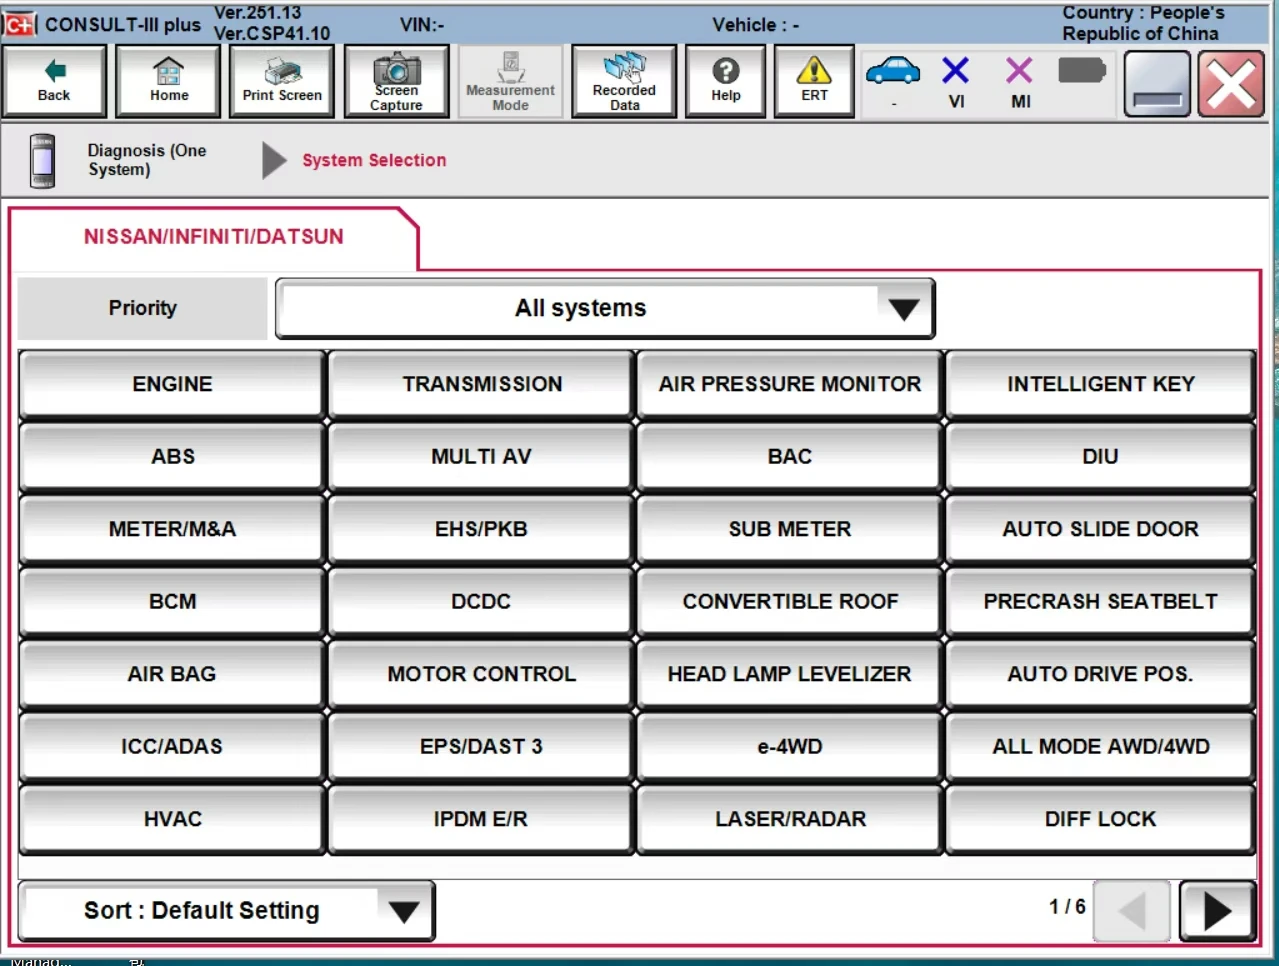Screen dimensions: 1279x966
Task: Click the Ver.CSP41.10 version text
Action: (272, 33)
